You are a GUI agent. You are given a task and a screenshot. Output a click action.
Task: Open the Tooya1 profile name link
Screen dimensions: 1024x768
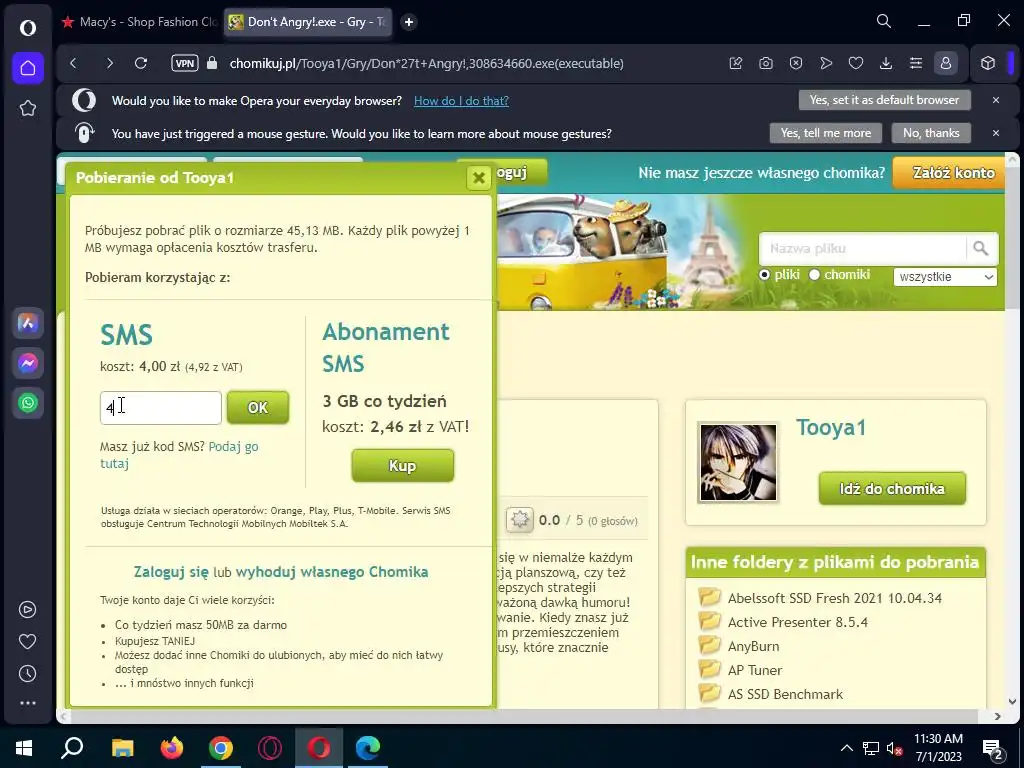point(831,428)
